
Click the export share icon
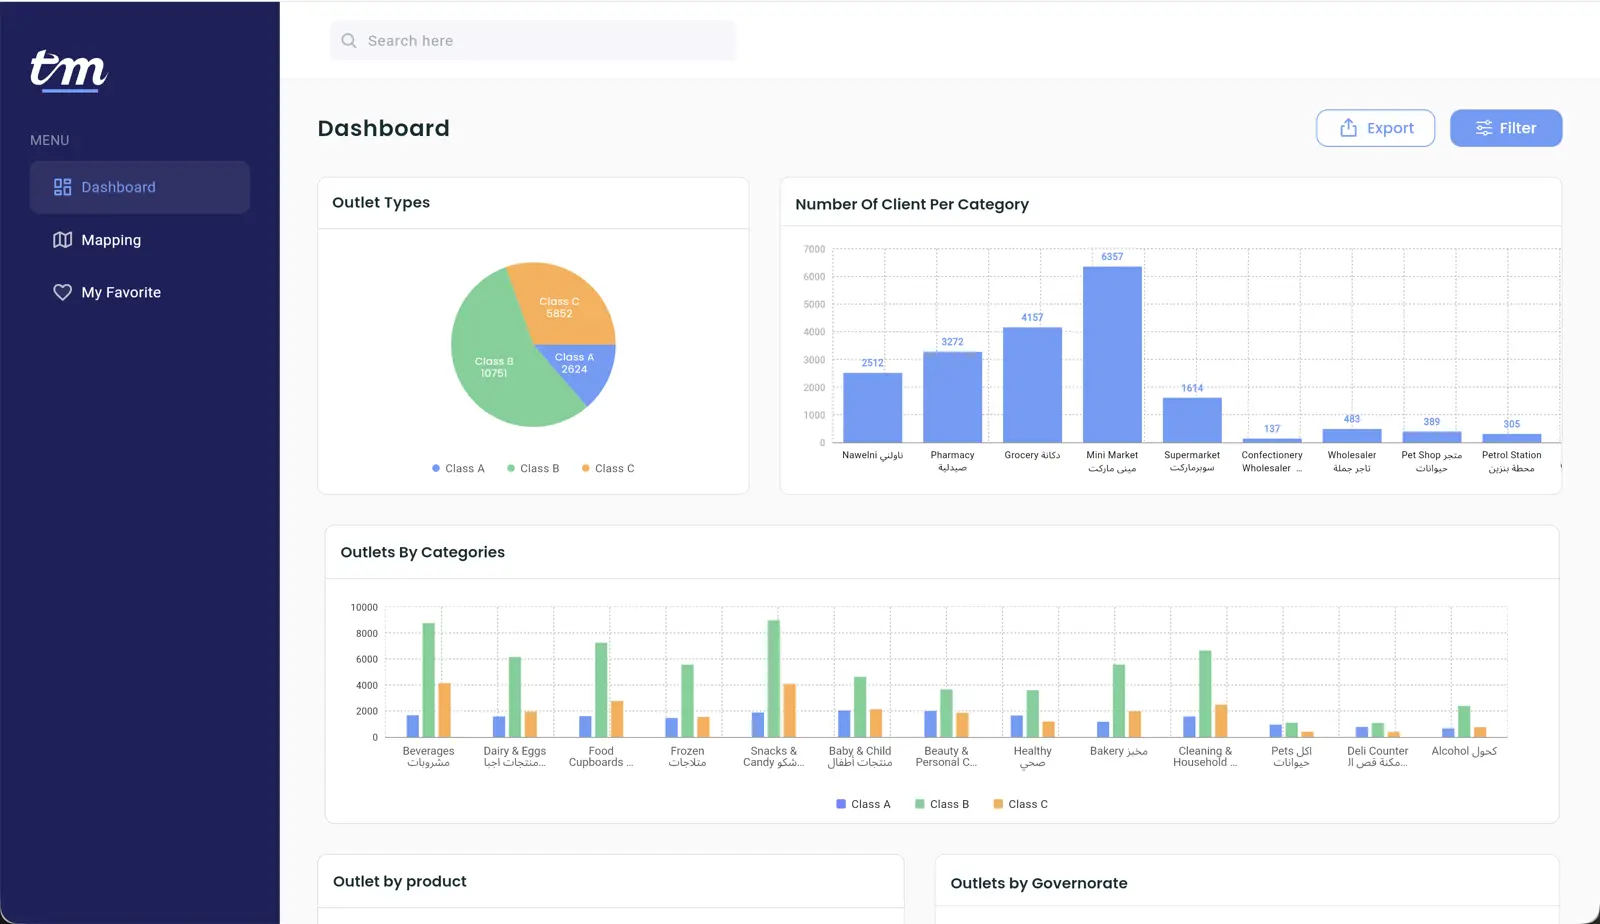pos(1348,128)
